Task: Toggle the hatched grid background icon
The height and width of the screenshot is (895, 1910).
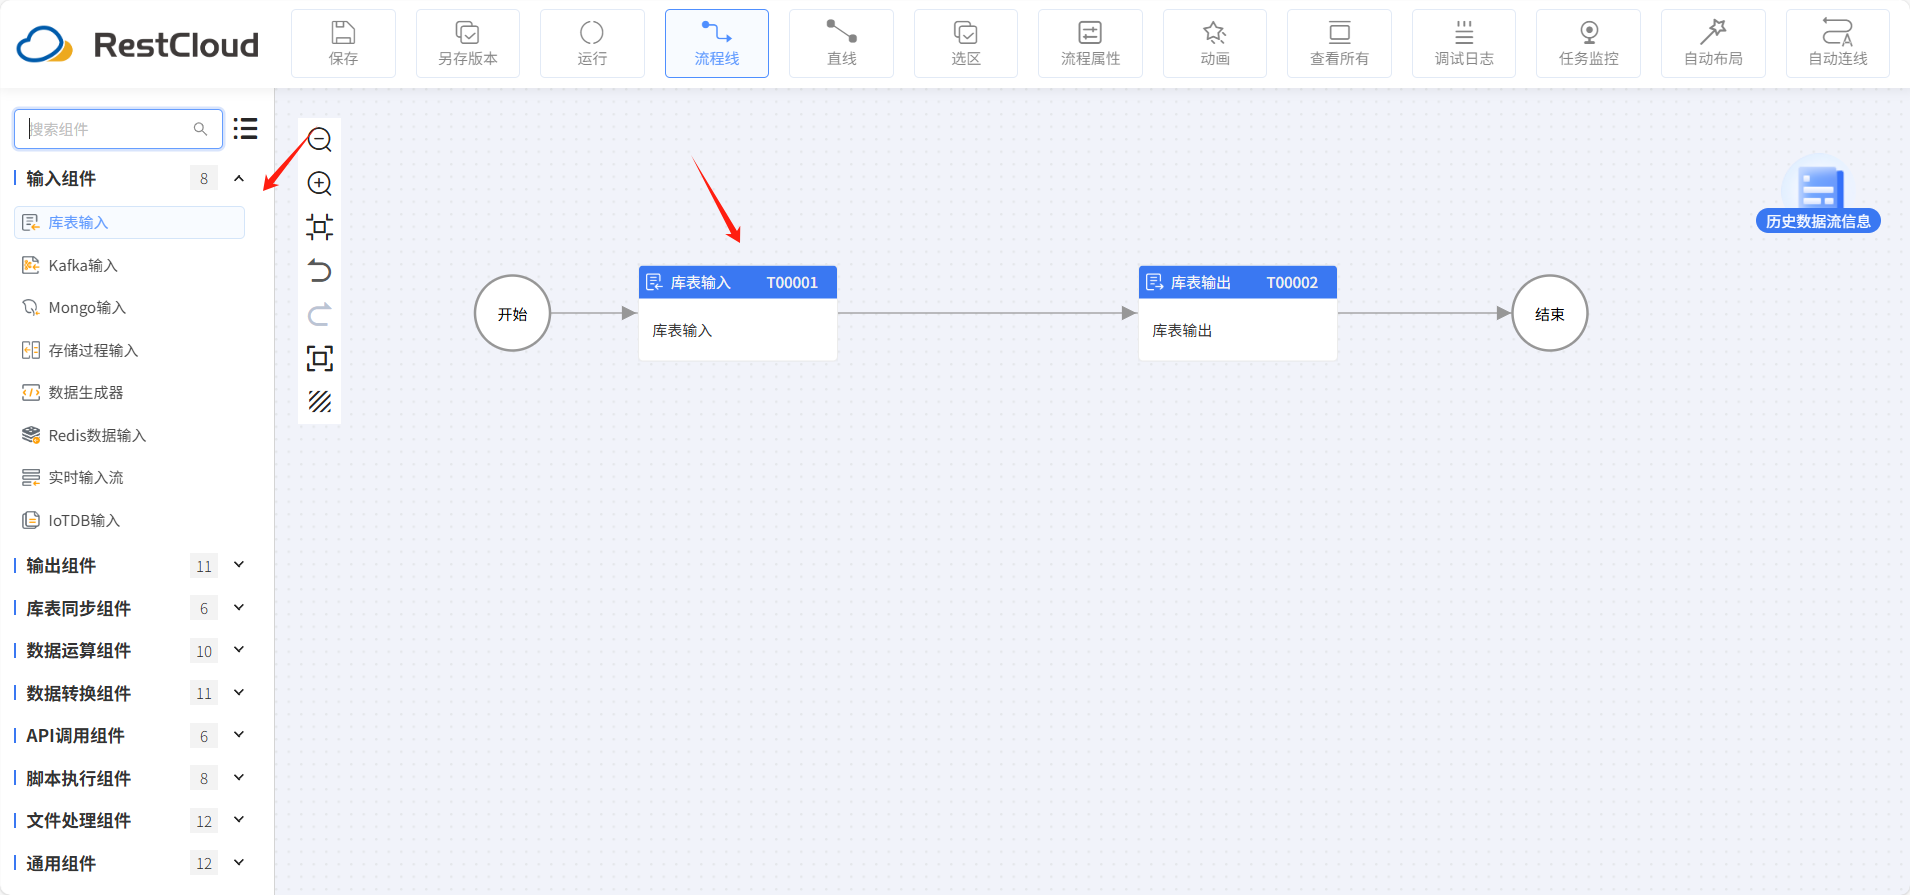Action: [x=320, y=402]
